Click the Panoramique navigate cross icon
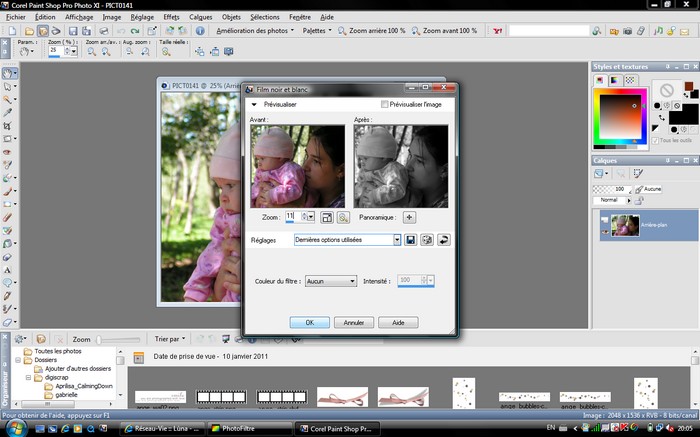The width and height of the screenshot is (700, 437). tap(409, 217)
